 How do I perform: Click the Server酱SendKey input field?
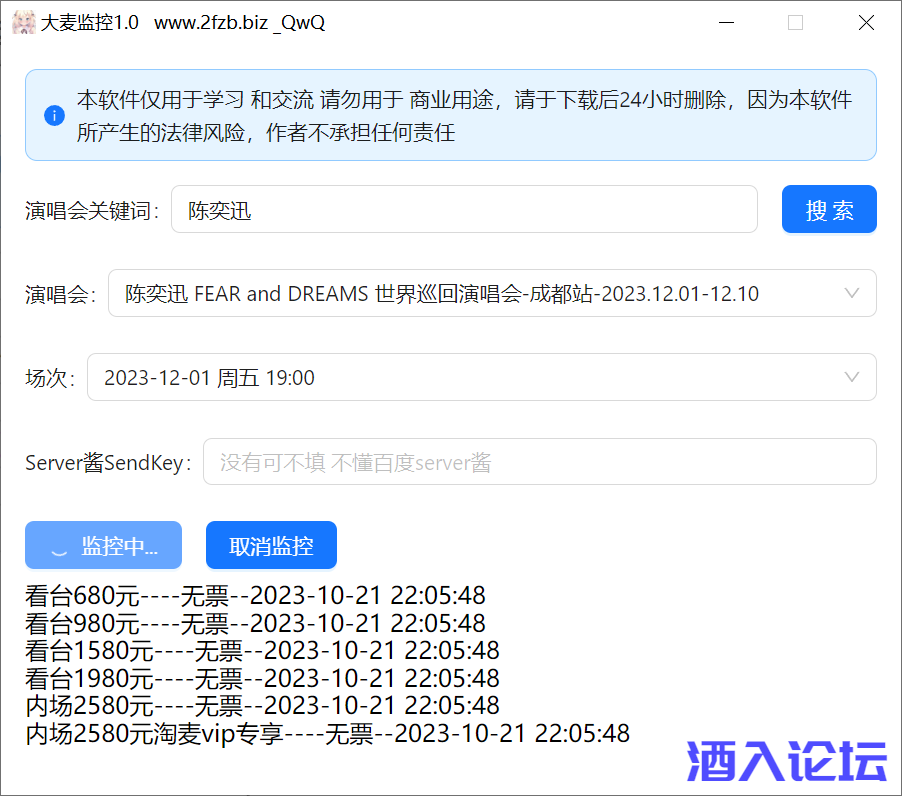[539, 462]
